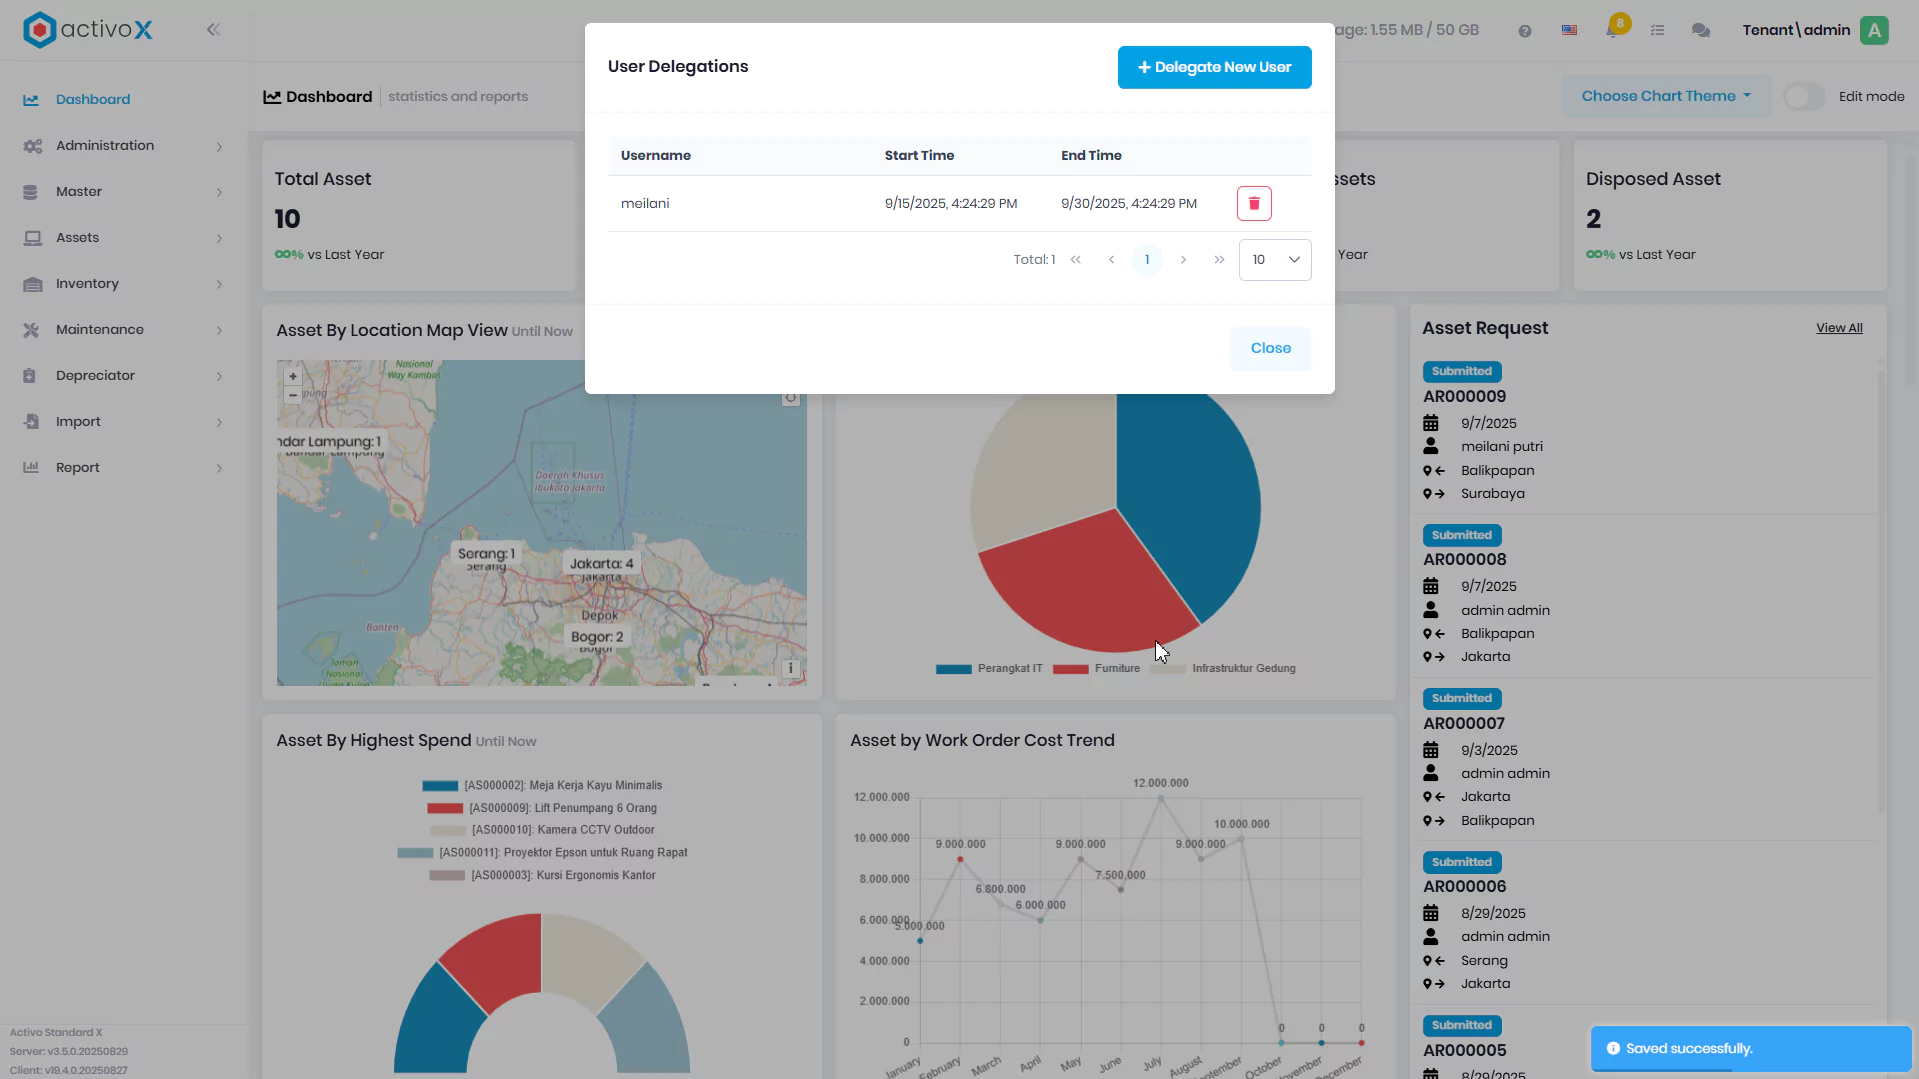This screenshot has height=1079, width=1919.
Task: Delete the meilani delegation with the trash icon
Action: coord(1254,203)
